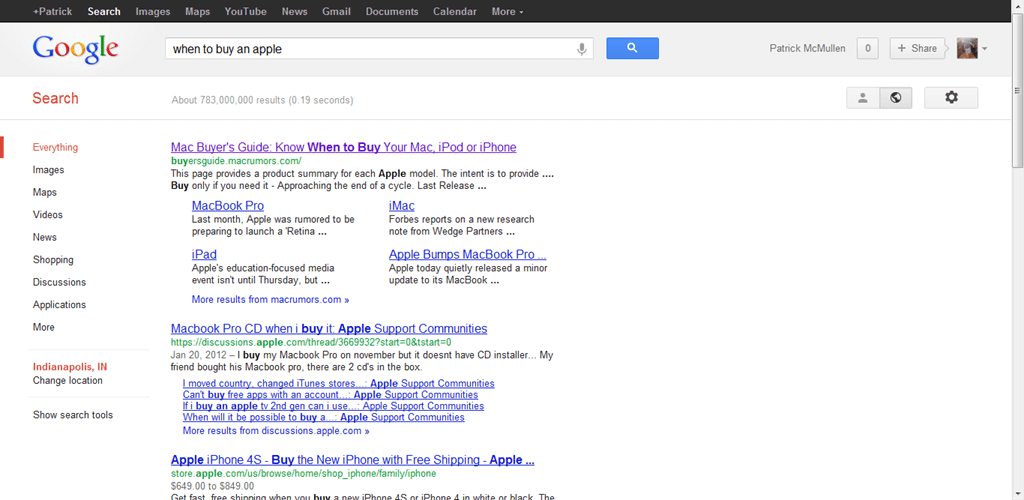Click the page vertical scrollbar thumb
Viewport: 1024px width, 500px height.
pyautogui.click(x=1017, y=91)
